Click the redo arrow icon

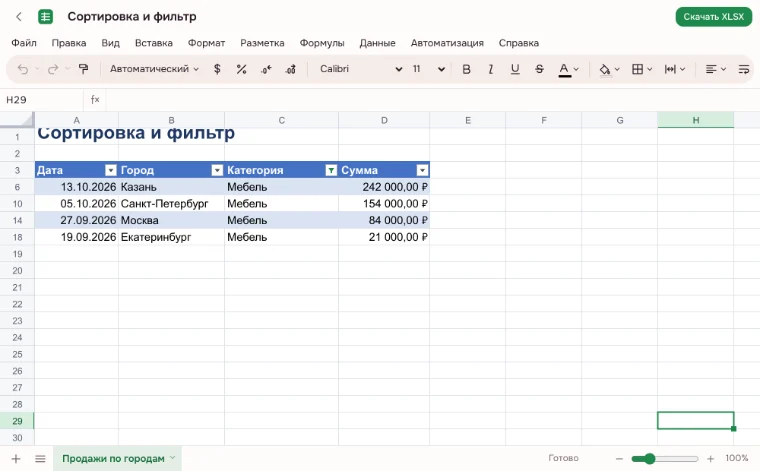click(53, 69)
